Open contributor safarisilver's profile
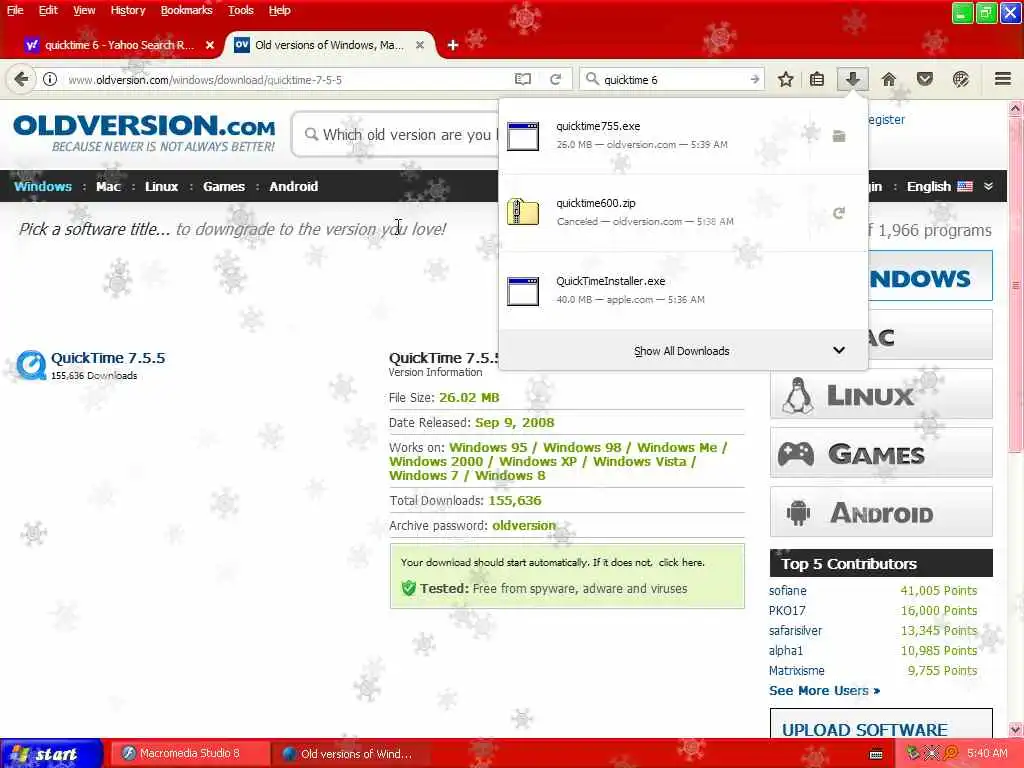 click(x=795, y=631)
